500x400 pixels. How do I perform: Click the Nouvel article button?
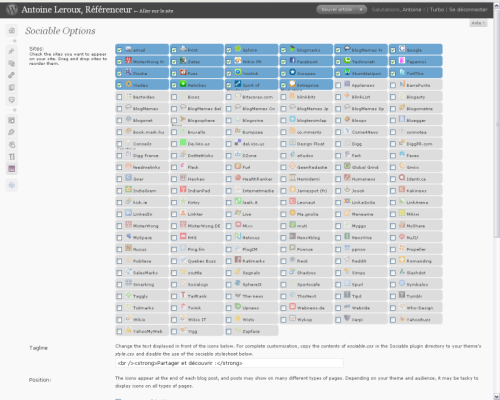[336, 10]
